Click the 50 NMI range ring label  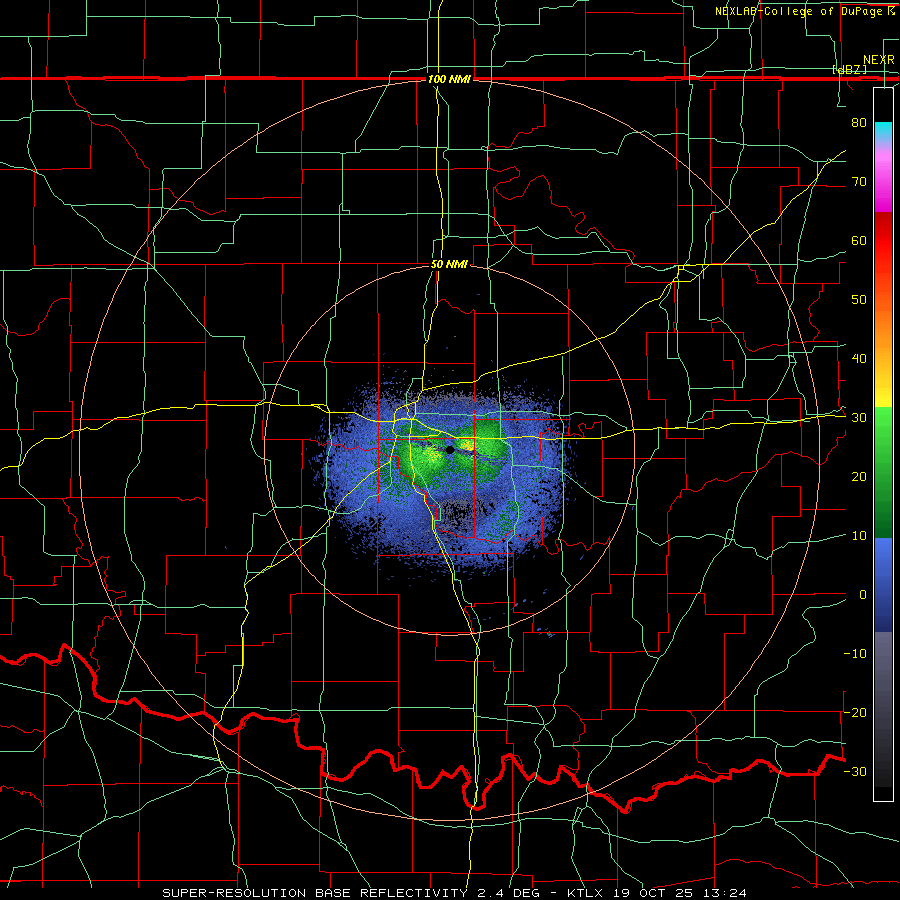coord(449,265)
